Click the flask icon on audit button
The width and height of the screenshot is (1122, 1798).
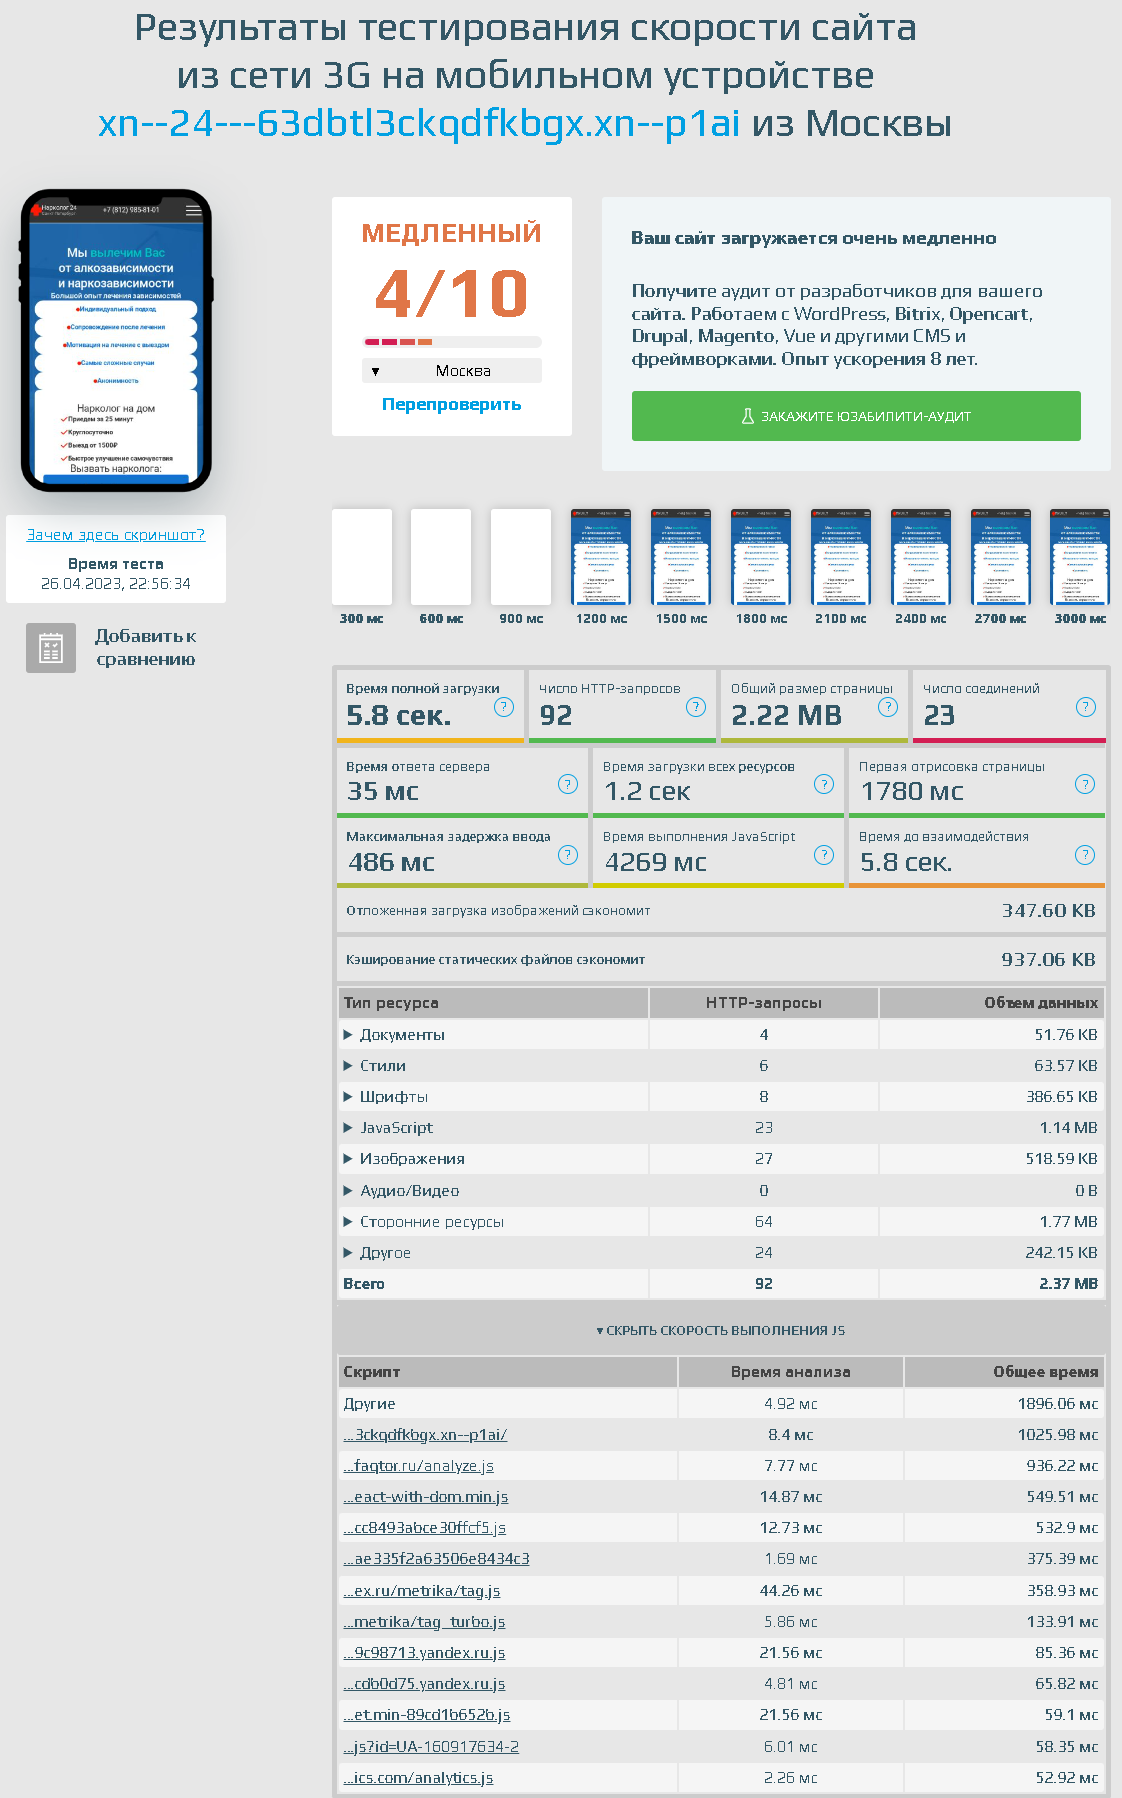[x=747, y=416]
